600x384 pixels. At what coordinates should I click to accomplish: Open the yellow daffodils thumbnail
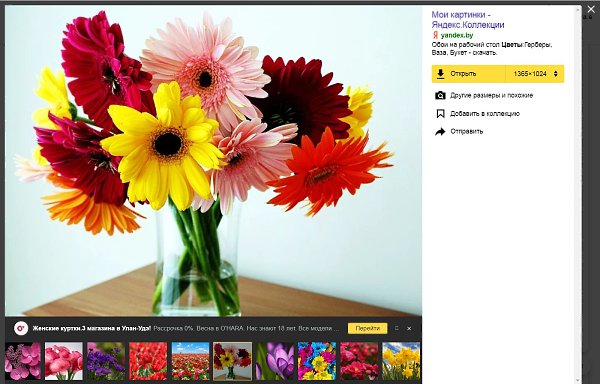click(x=401, y=361)
